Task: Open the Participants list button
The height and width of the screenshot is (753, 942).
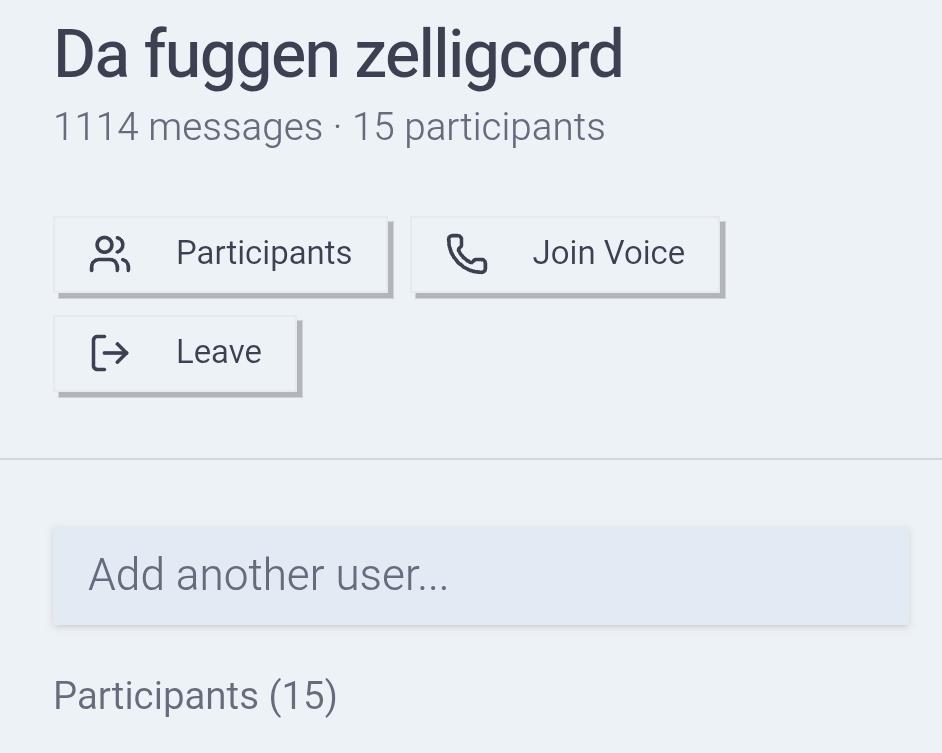Action: point(221,255)
